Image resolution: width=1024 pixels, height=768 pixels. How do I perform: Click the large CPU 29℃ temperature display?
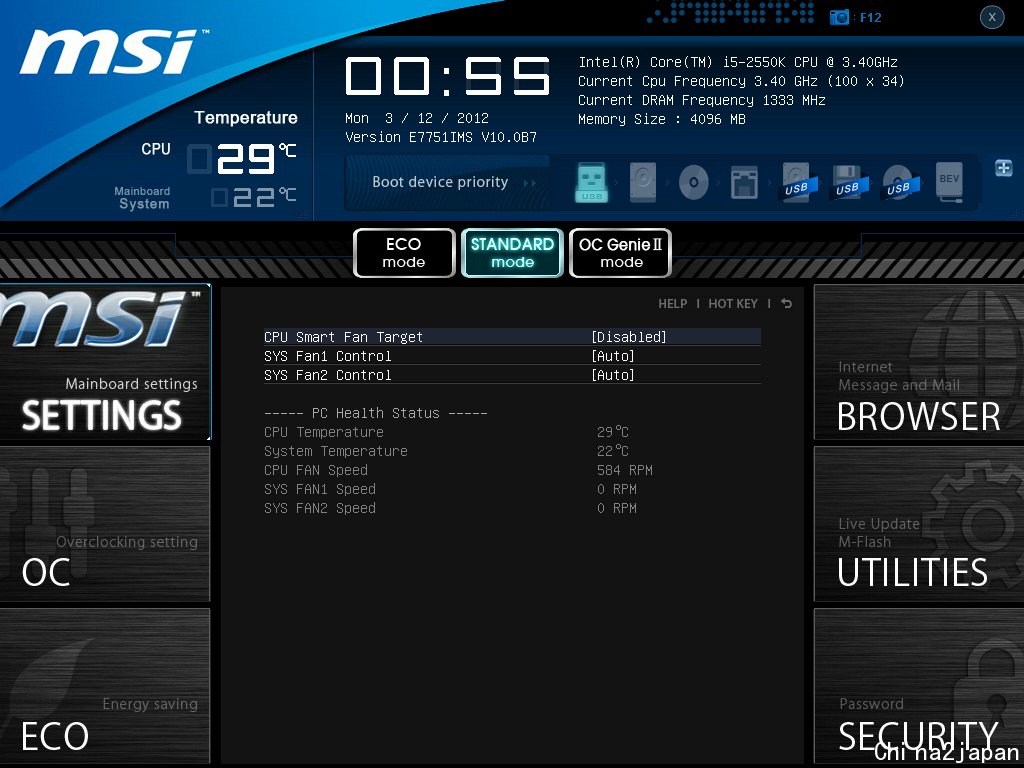(242, 158)
